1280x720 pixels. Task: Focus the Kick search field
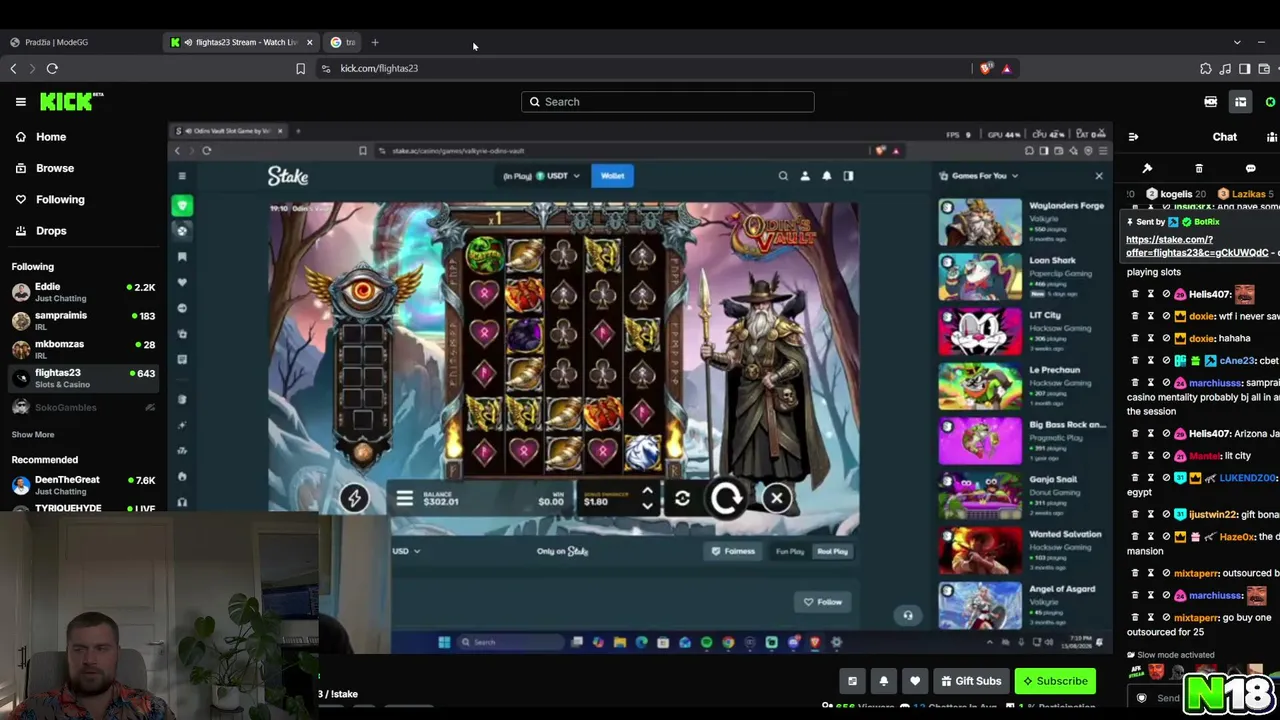point(667,101)
